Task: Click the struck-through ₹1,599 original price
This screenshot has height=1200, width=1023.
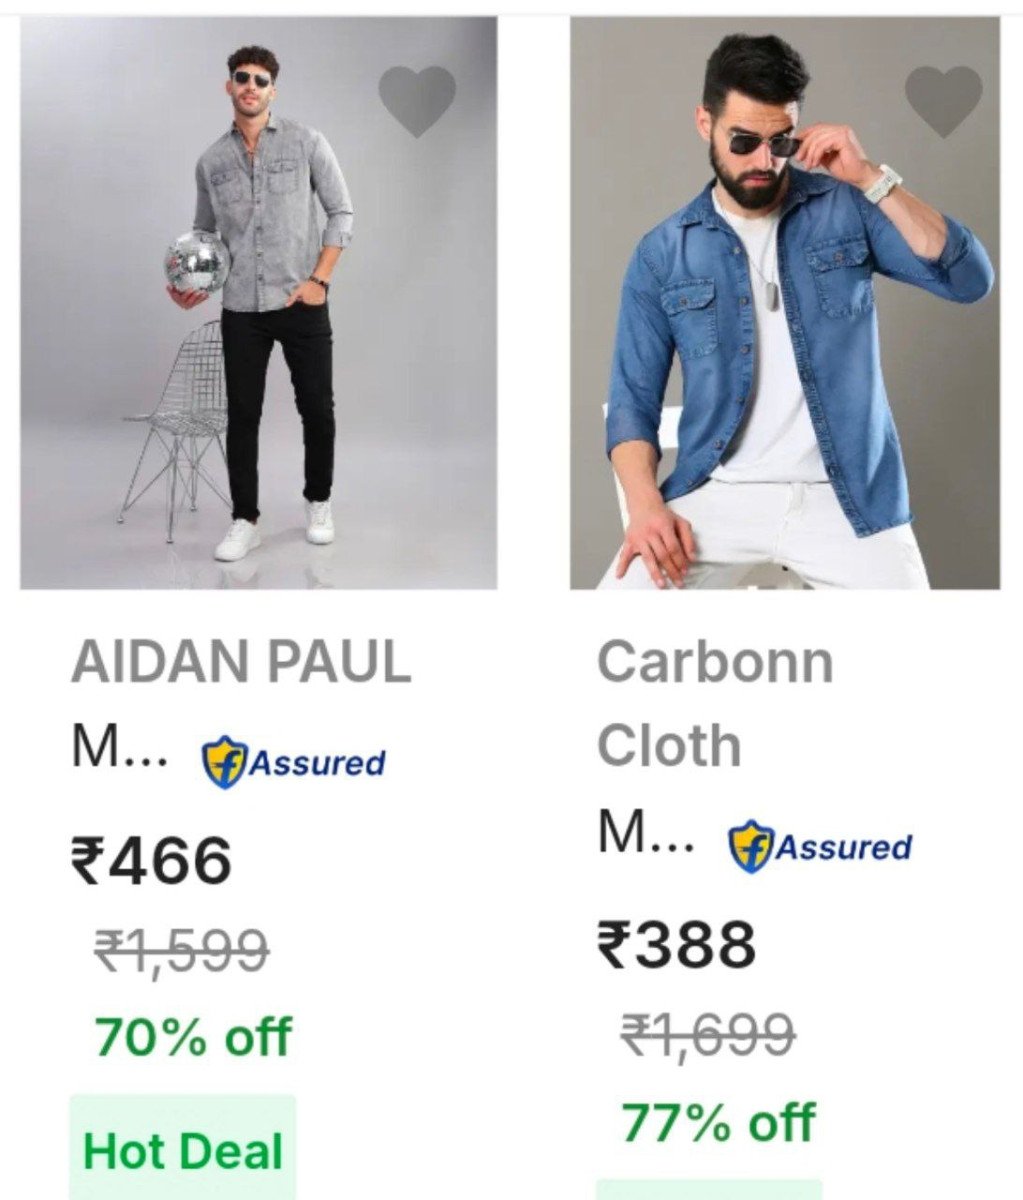Action: click(x=182, y=950)
